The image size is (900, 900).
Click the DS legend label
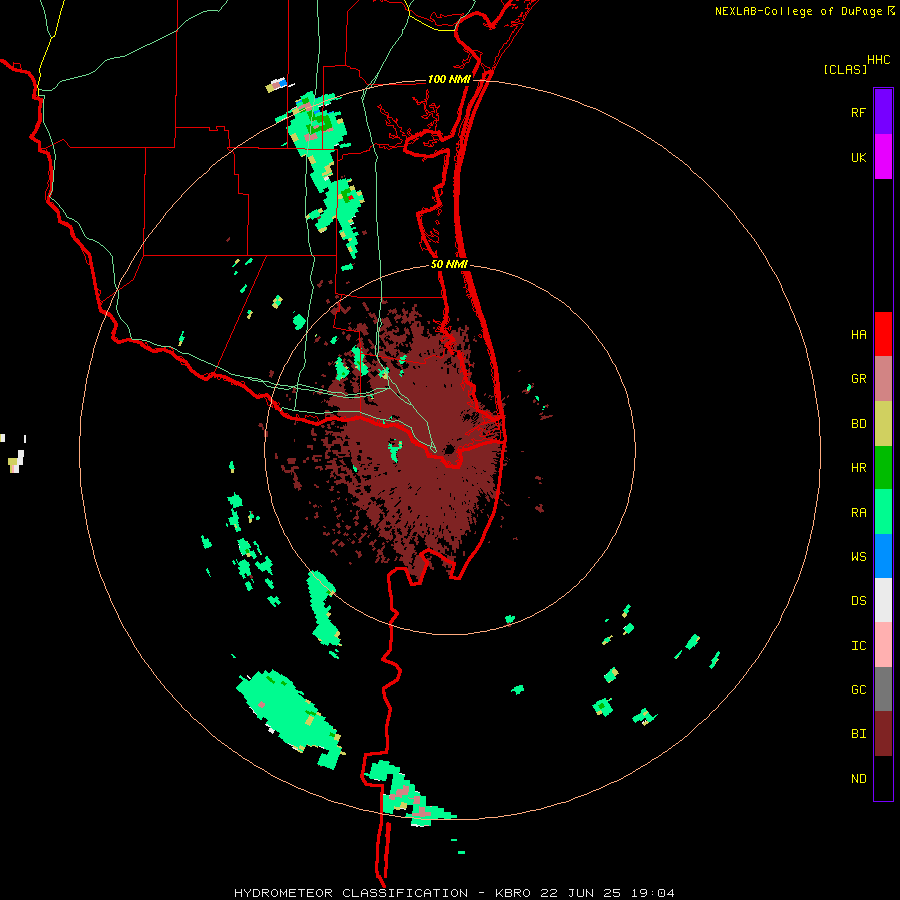click(858, 601)
